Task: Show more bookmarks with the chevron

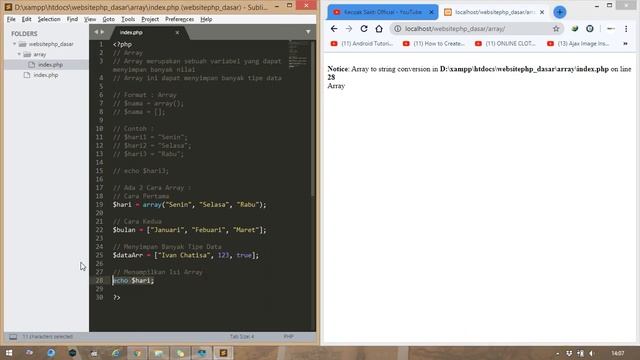Action: (x=625, y=44)
